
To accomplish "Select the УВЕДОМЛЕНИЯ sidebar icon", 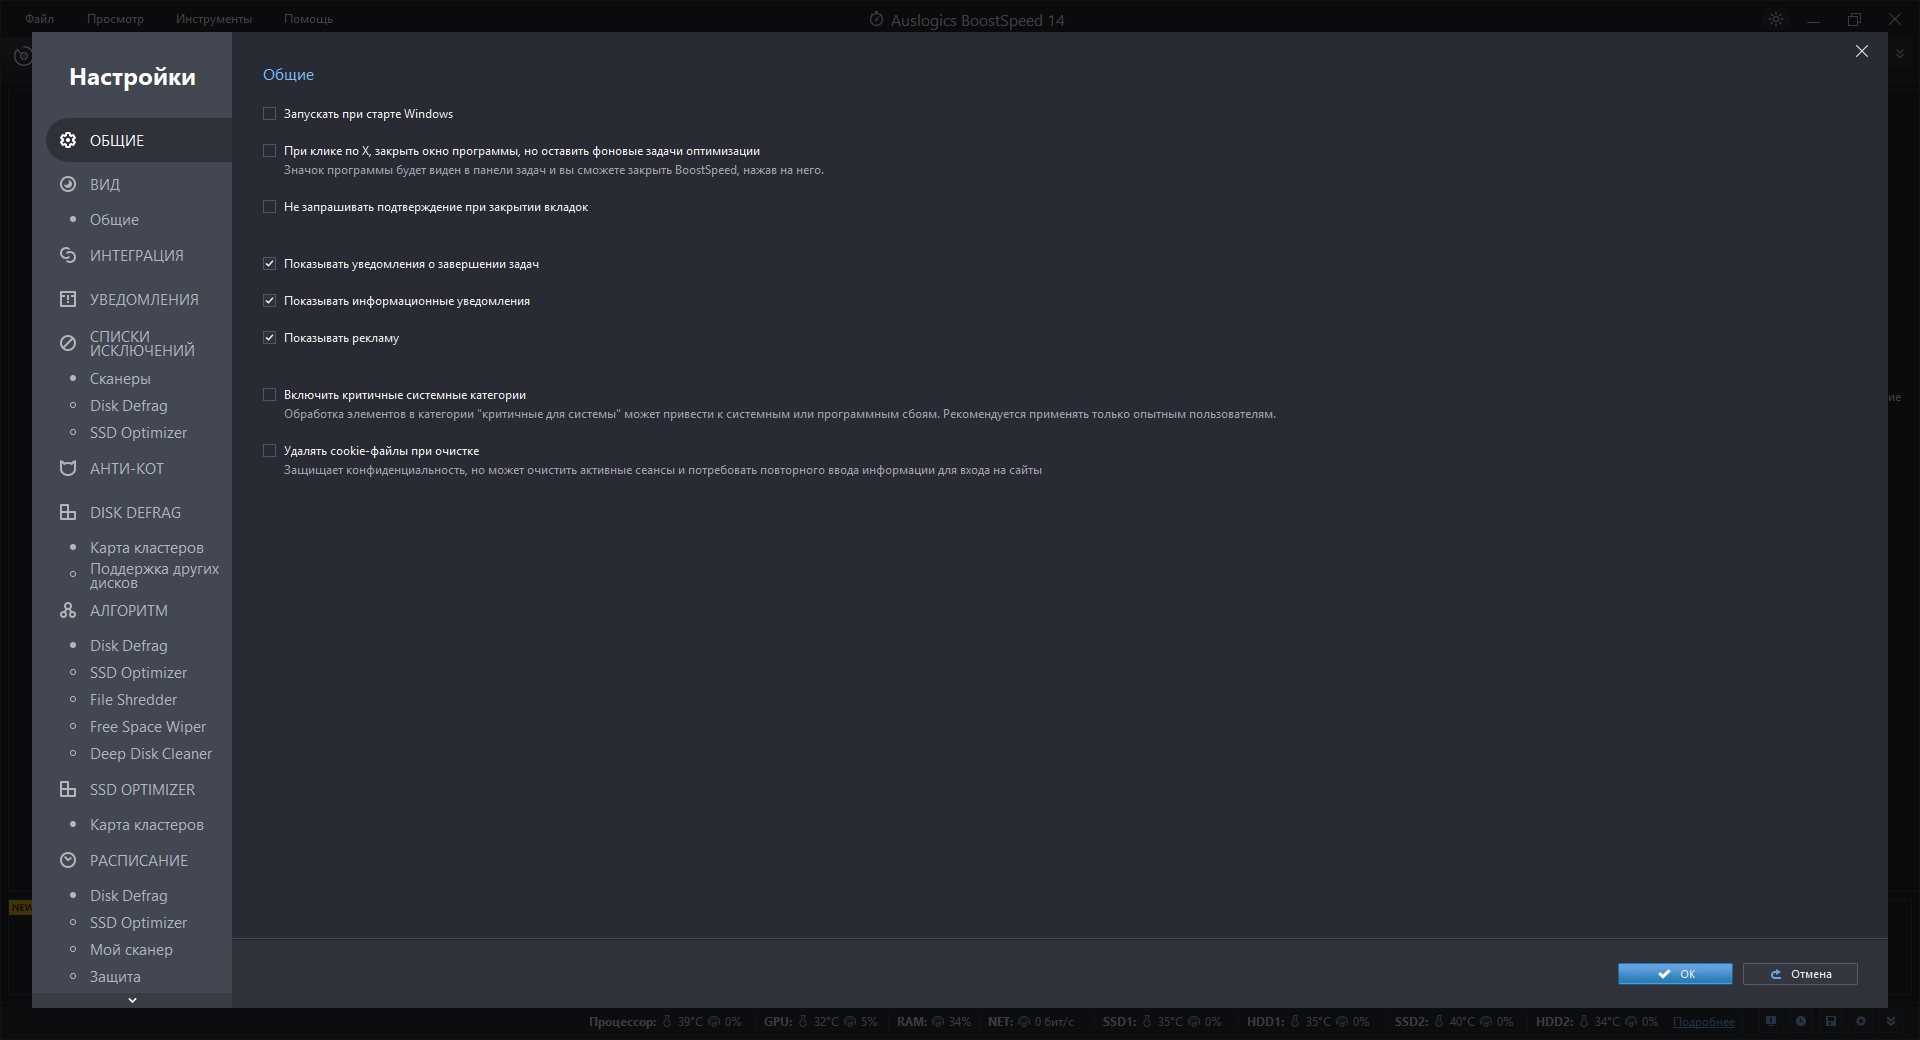I will [x=68, y=299].
